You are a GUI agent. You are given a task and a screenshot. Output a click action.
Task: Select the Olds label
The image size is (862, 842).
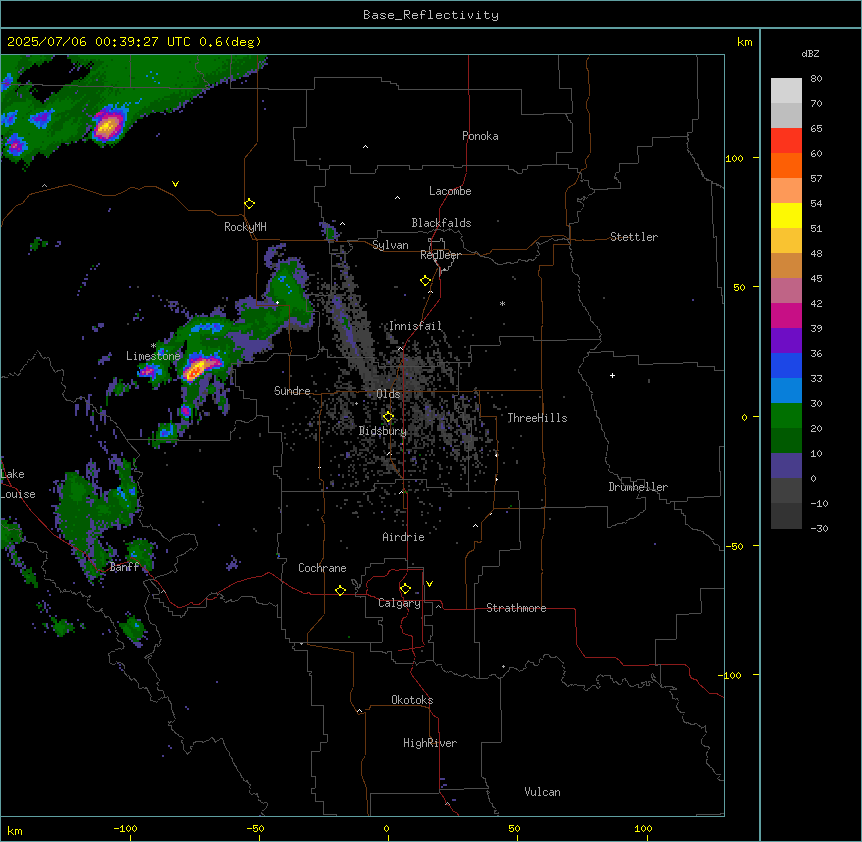[388, 394]
